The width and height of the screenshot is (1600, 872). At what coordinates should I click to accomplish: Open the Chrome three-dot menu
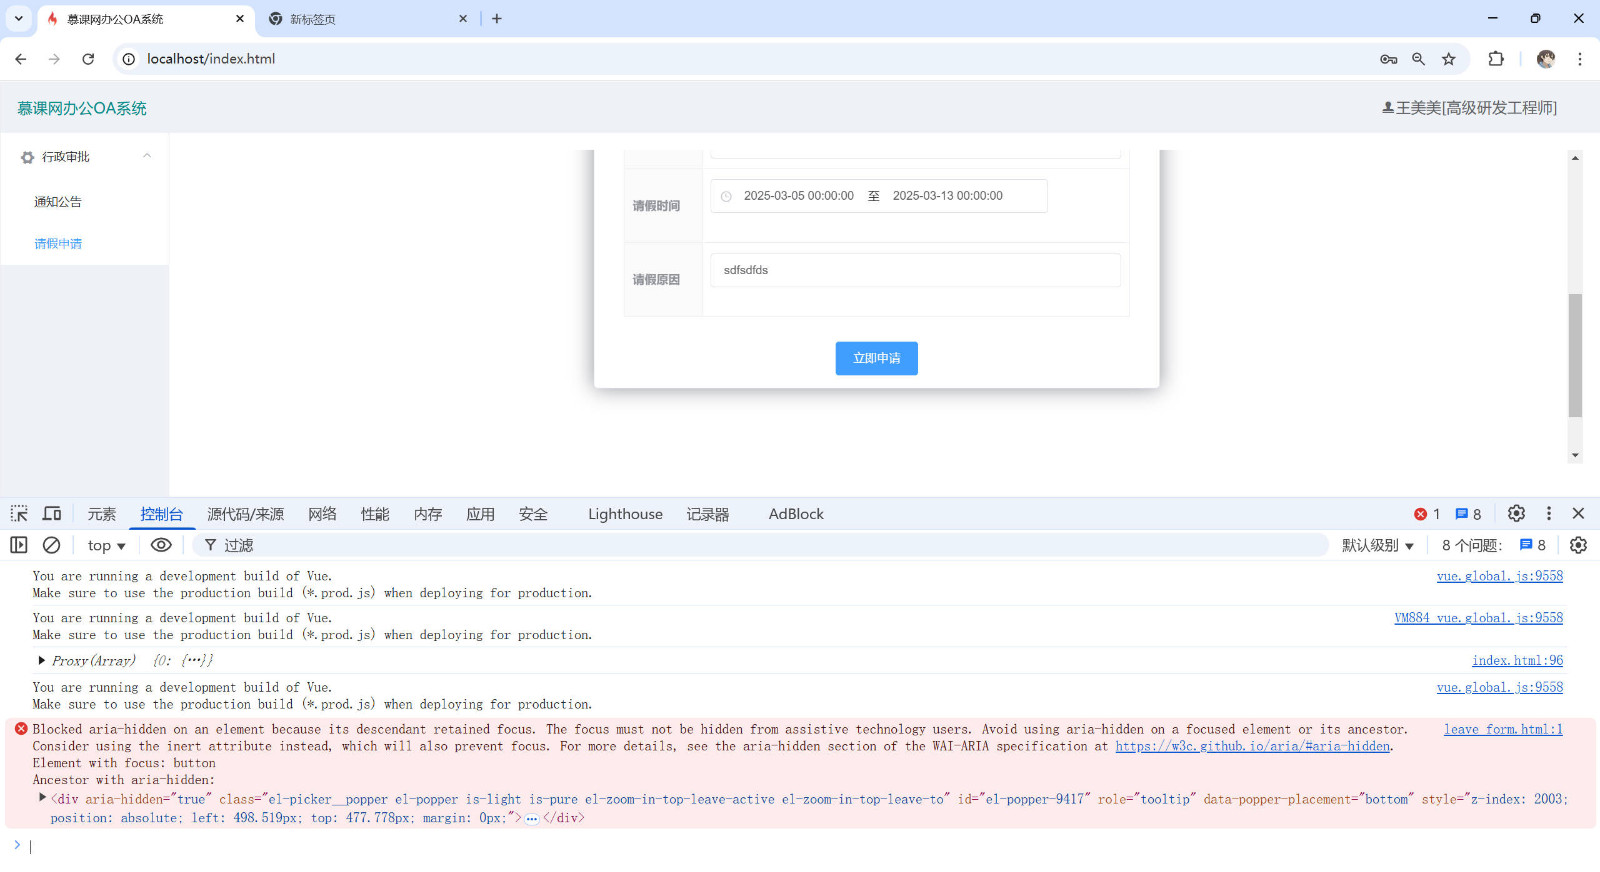pos(1580,59)
